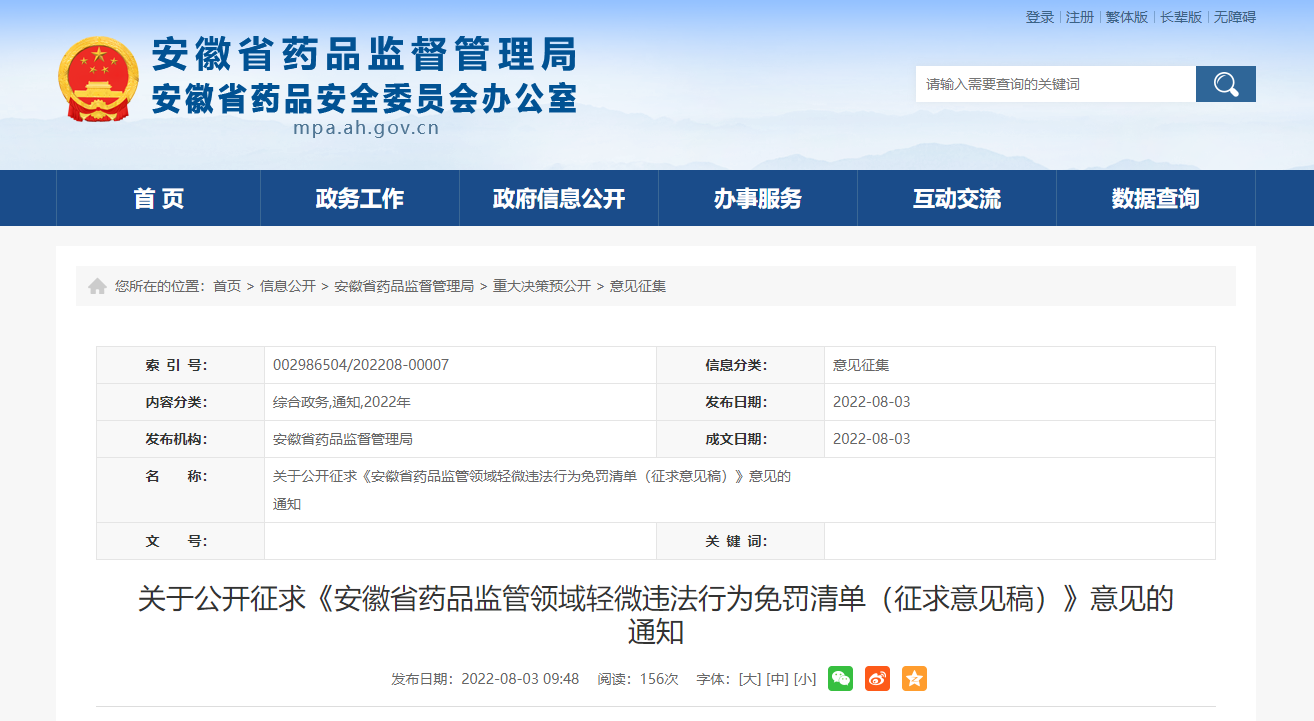Expand the 政府信息公开 navigation menu
The image size is (1314, 721).
558,199
